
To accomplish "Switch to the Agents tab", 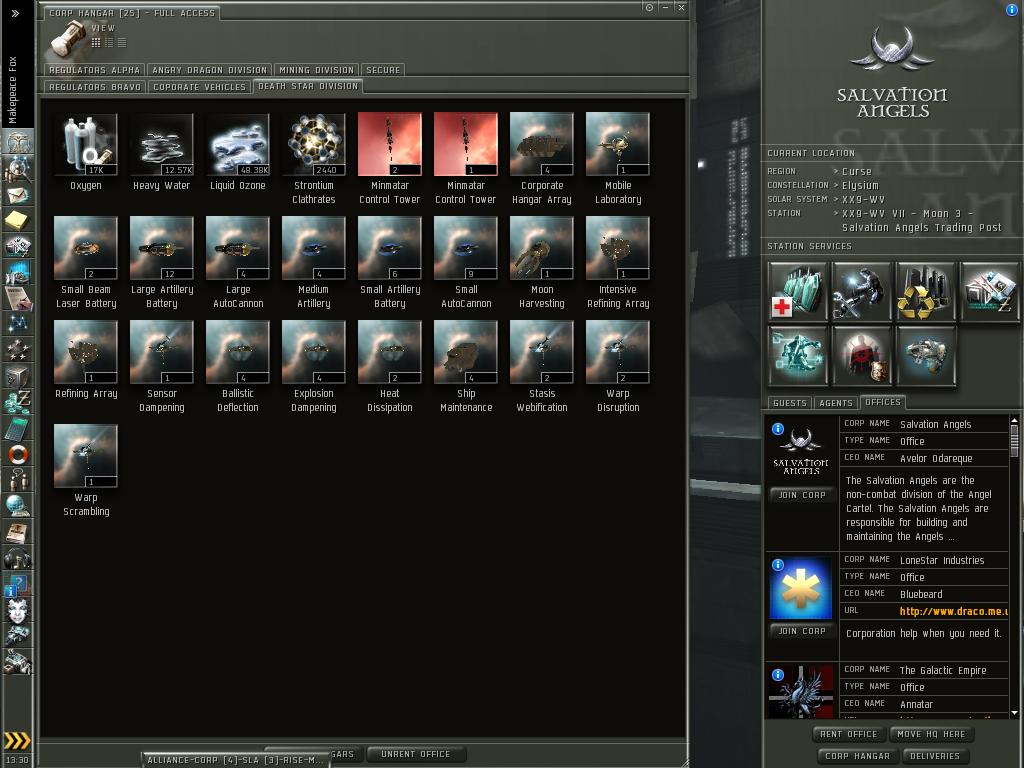I will (x=836, y=403).
